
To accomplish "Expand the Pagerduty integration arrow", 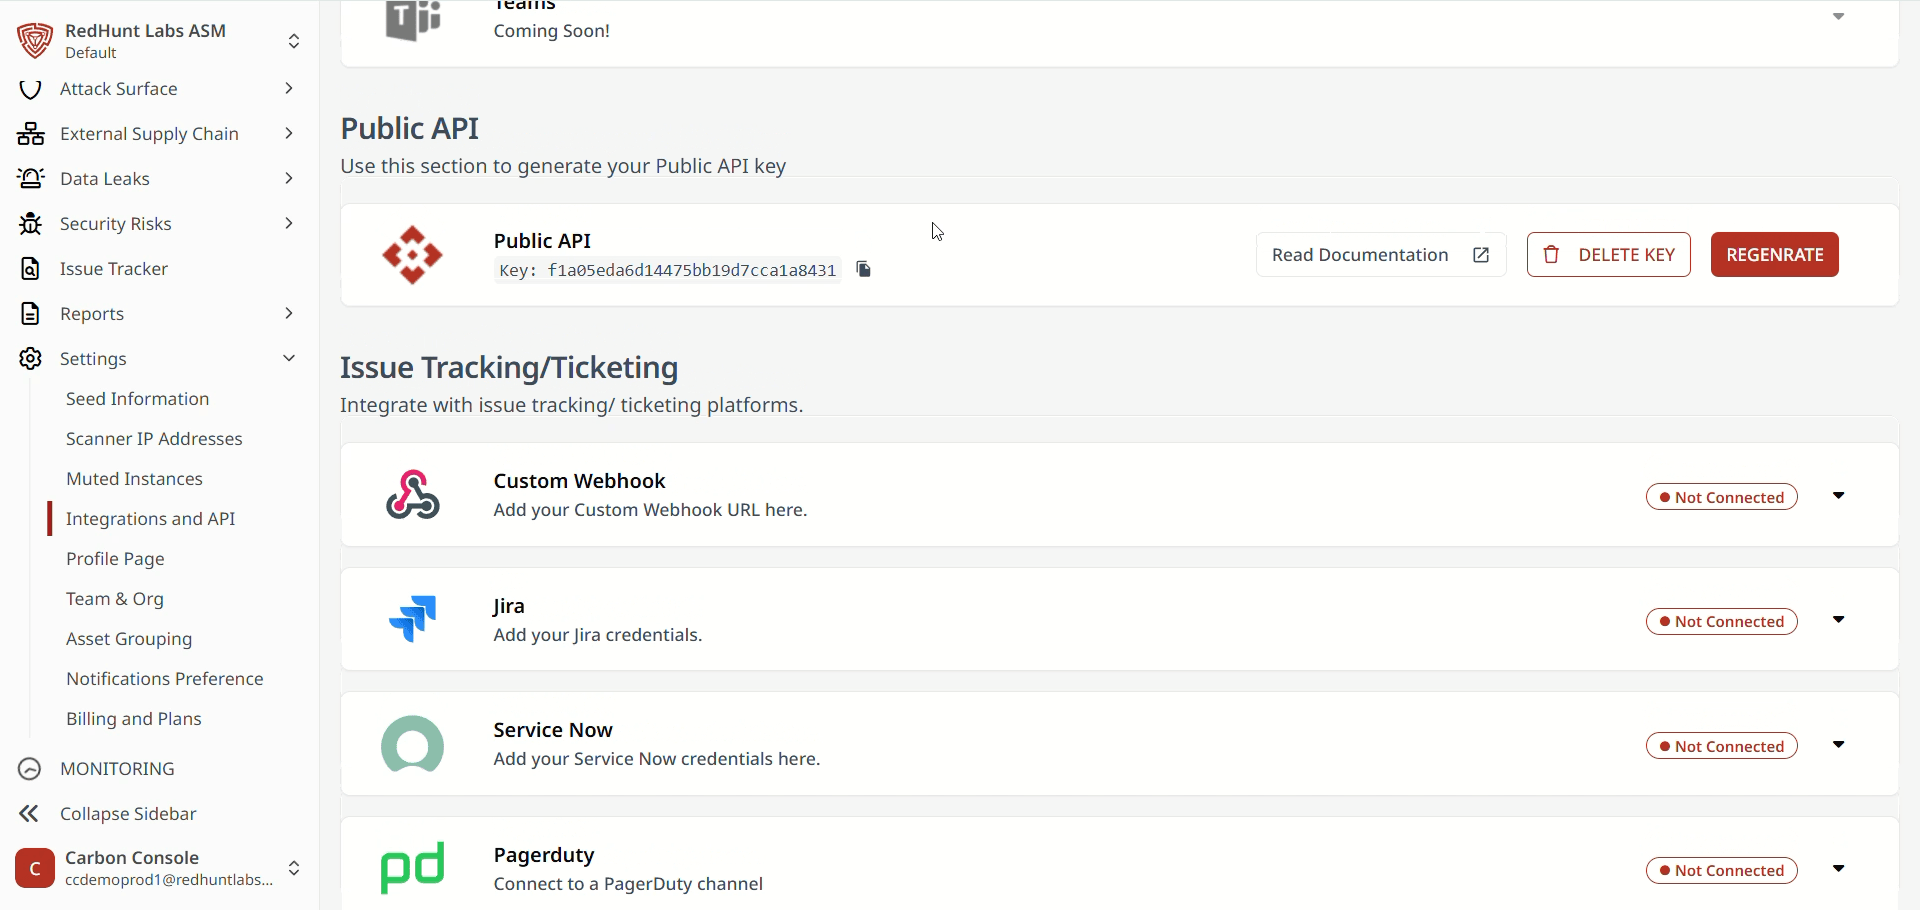I will 1838,869.
